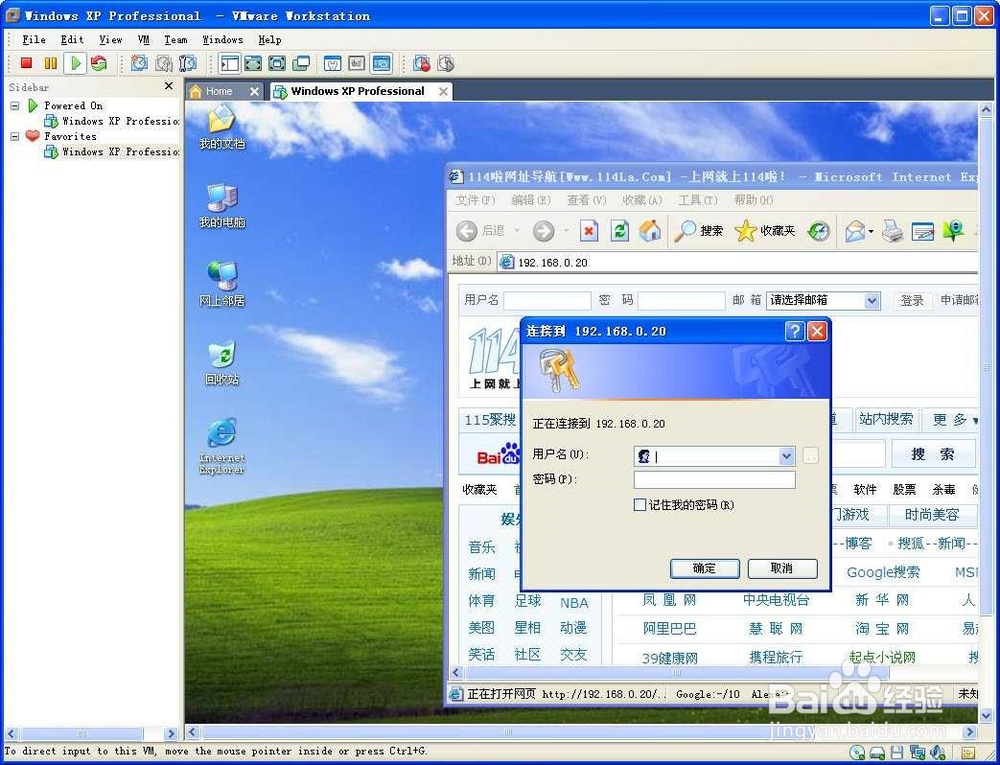The width and height of the screenshot is (1000, 765).
Task: Click the 用户名 field on the webpage
Action: [x=547, y=300]
